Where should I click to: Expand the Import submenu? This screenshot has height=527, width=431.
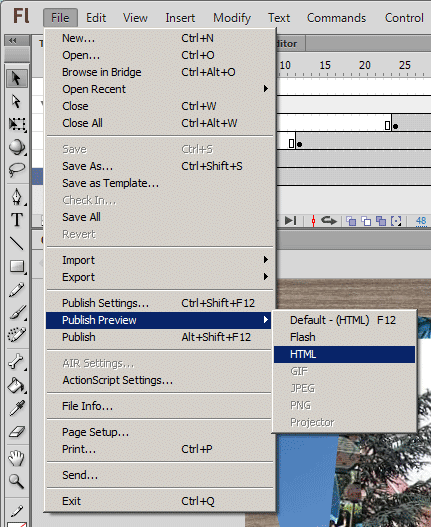(x=159, y=260)
